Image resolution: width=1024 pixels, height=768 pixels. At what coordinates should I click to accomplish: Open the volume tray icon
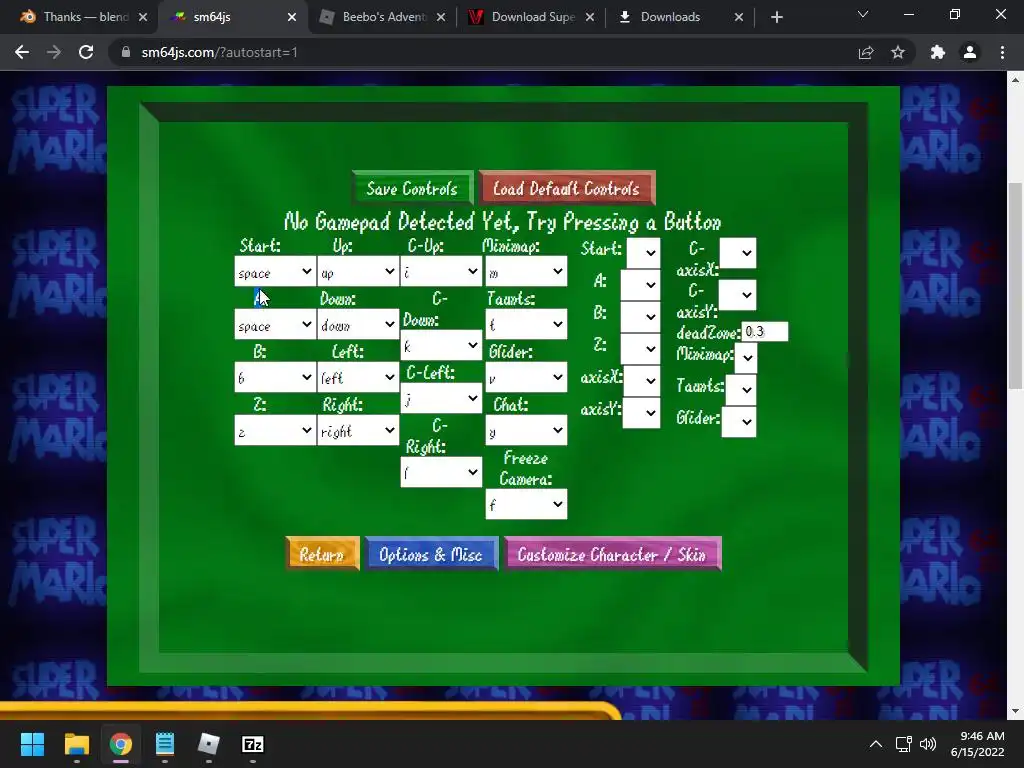click(927, 744)
